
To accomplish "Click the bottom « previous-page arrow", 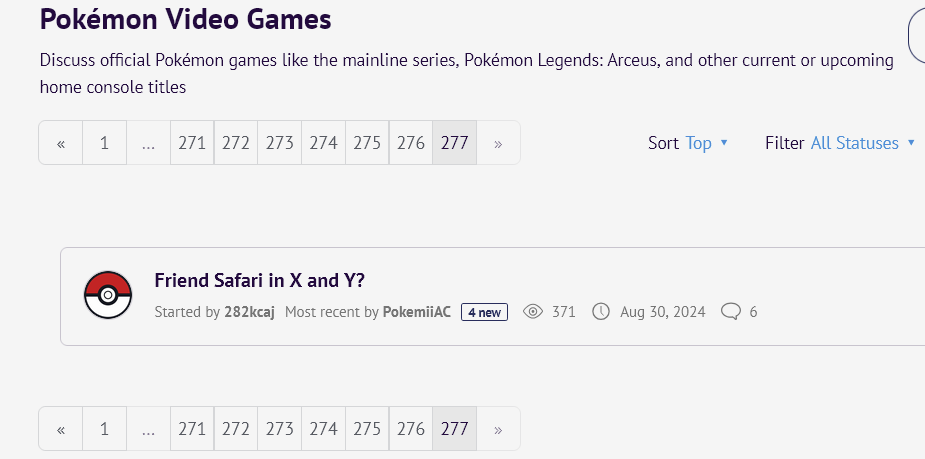I will coord(61,429).
